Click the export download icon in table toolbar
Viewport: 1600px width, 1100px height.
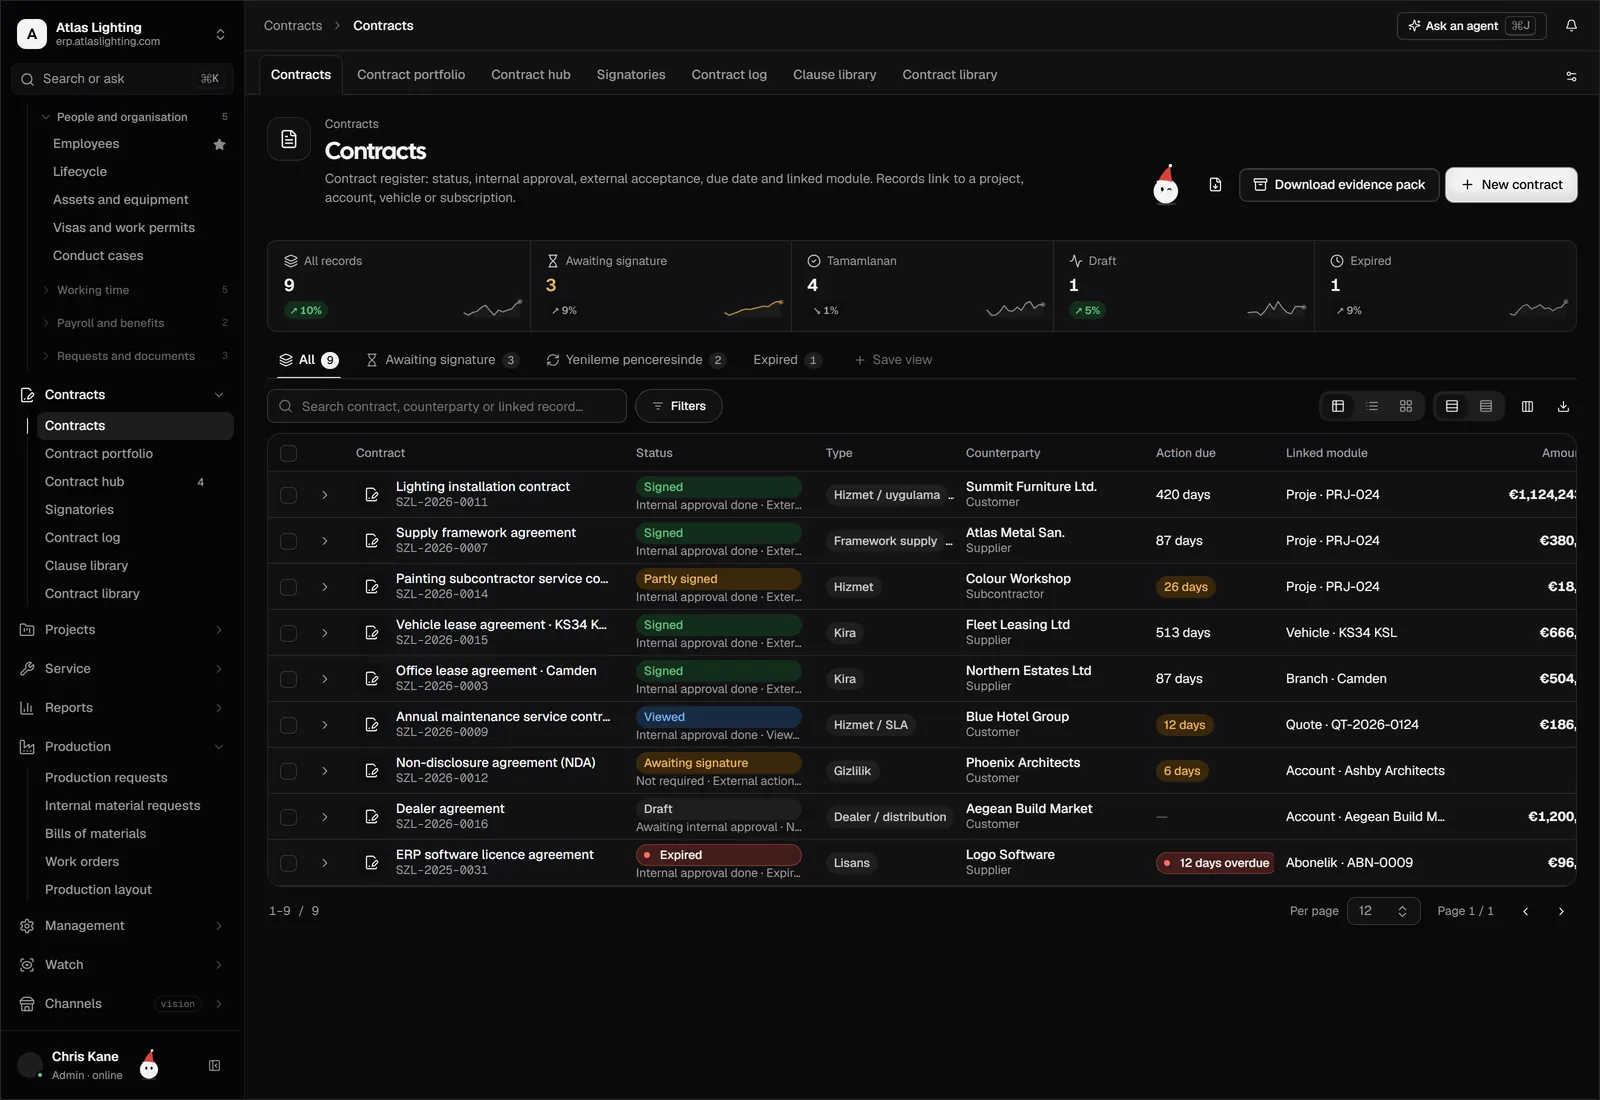(x=1563, y=406)
